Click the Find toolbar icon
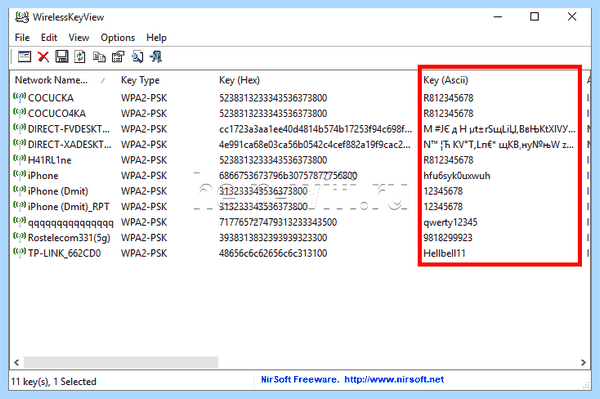The height and width of the screenshot is (399, 600). tap(137, 57)
